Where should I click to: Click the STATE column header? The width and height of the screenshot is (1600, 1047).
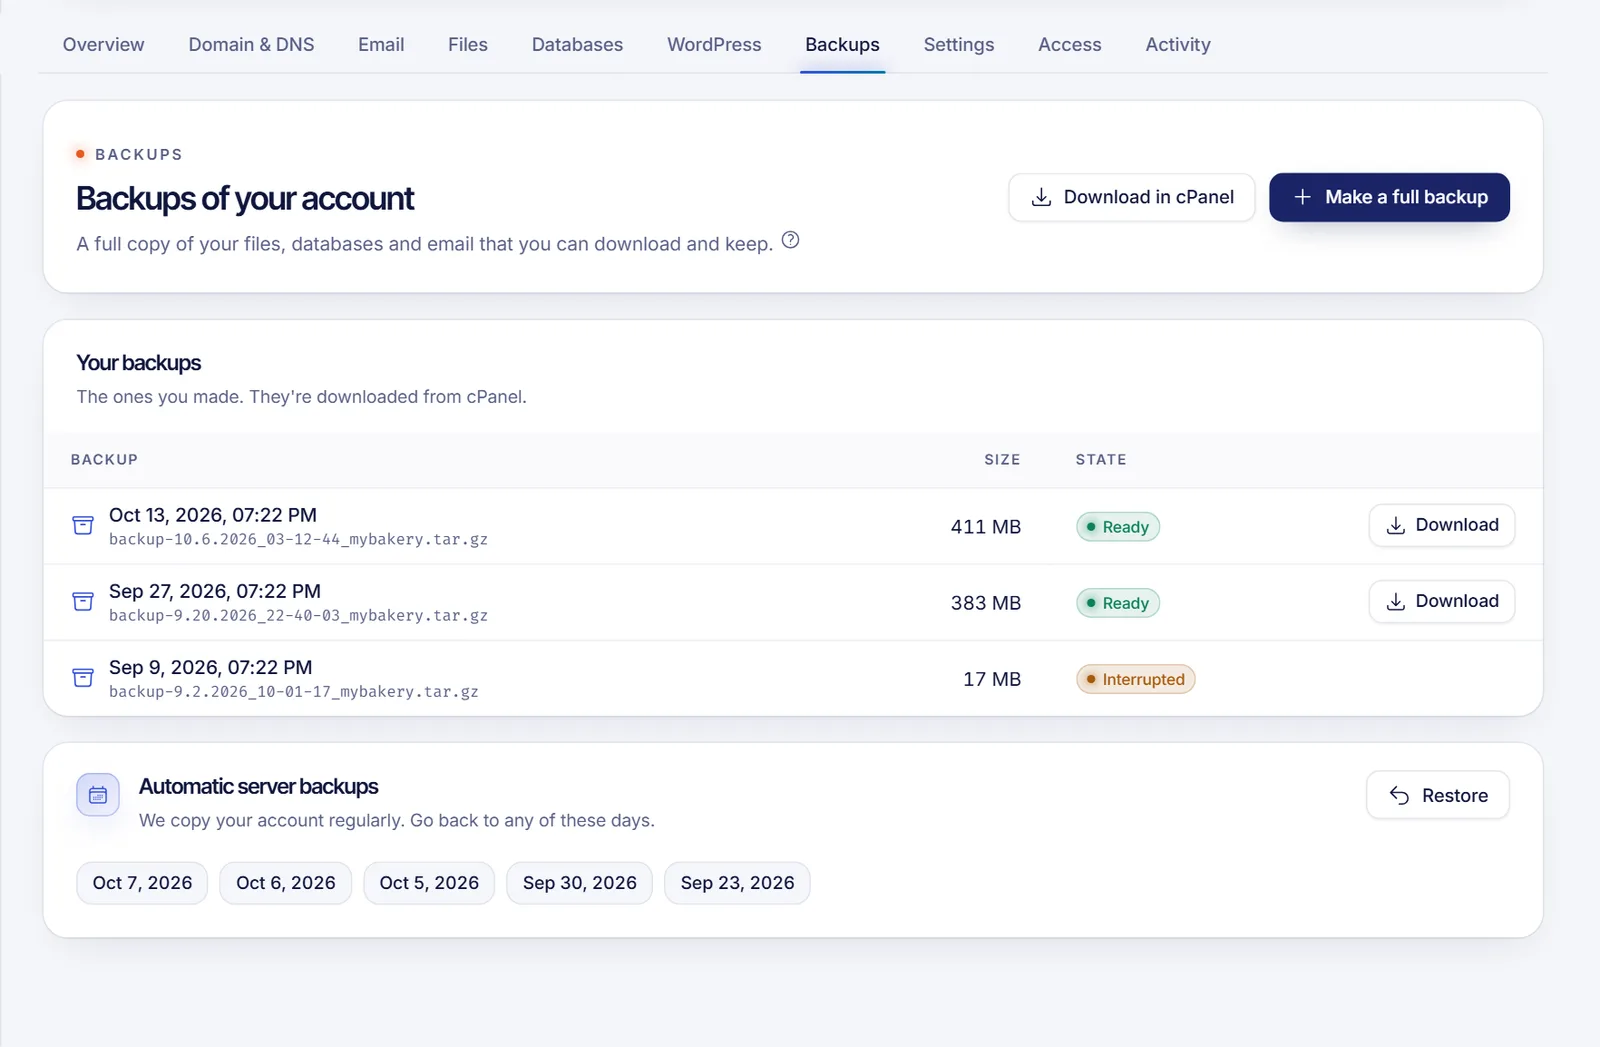[x=1101, y=460]
